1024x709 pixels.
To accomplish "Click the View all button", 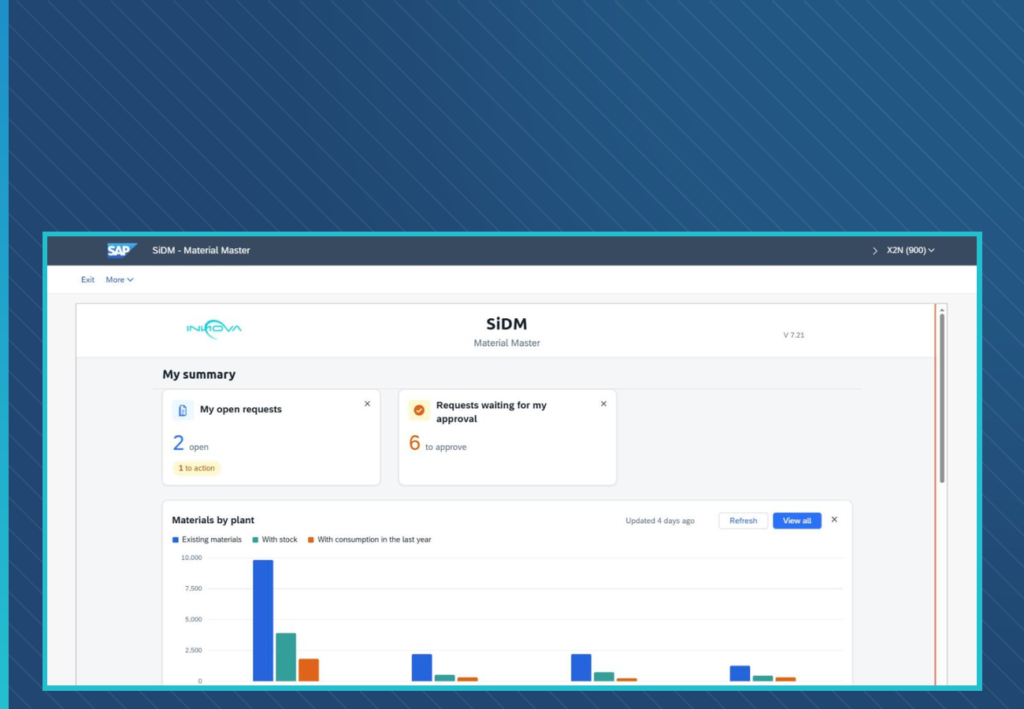I will 797,520.
